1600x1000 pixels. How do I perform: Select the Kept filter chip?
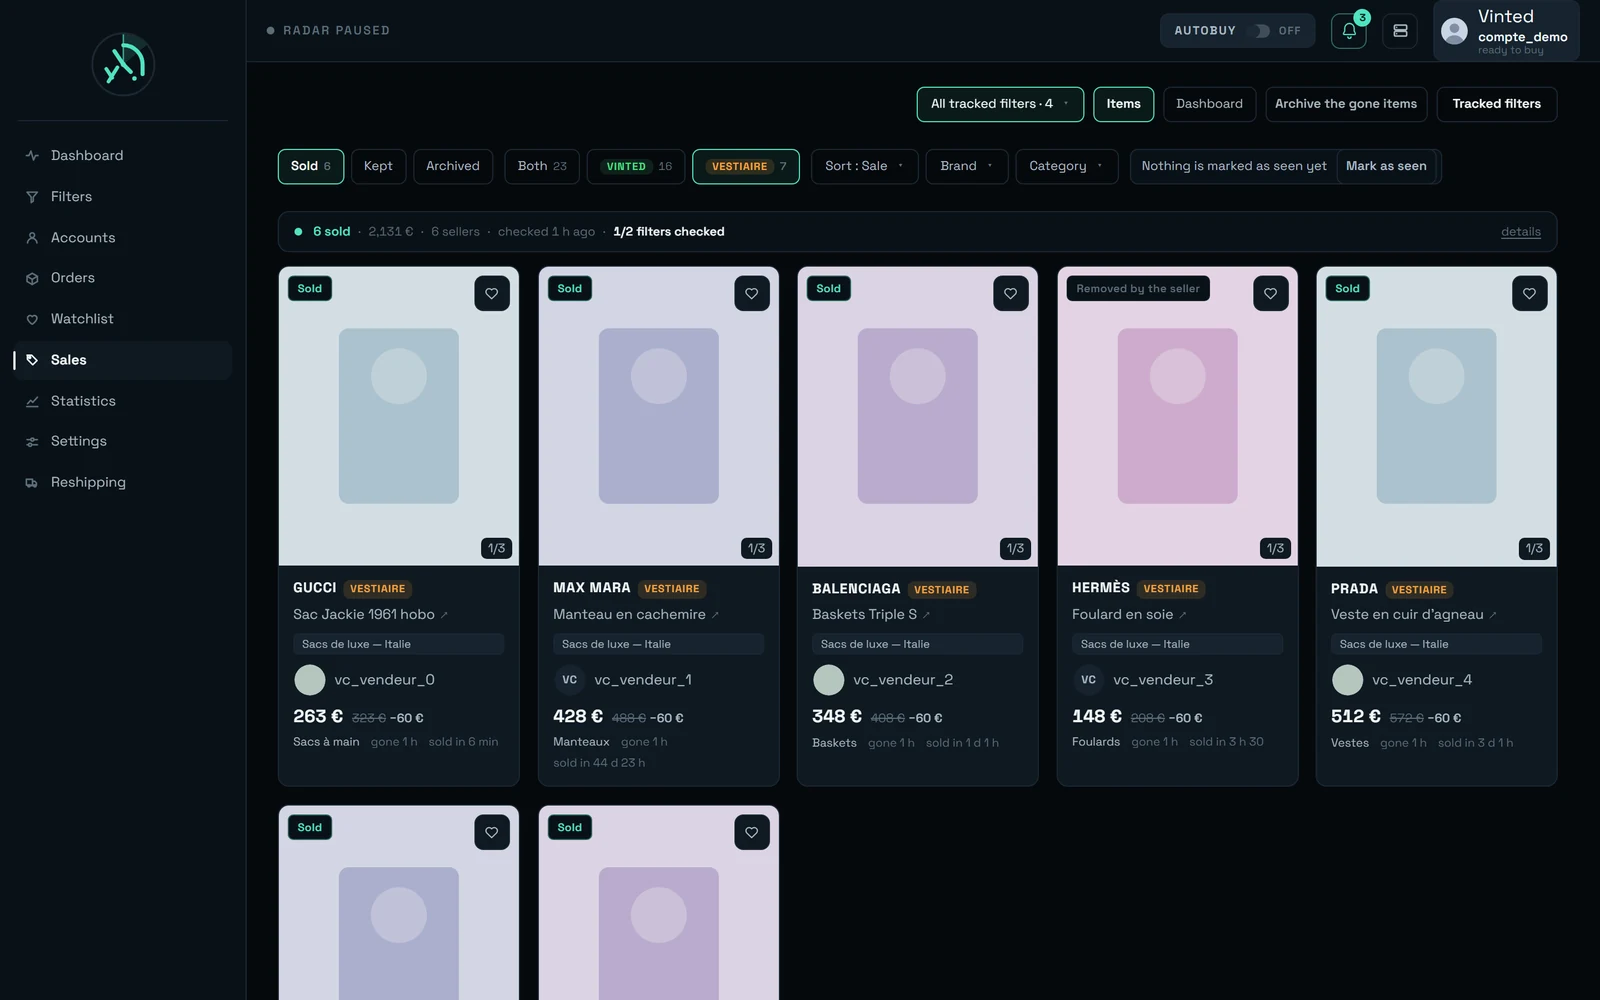tap(378, 166)
